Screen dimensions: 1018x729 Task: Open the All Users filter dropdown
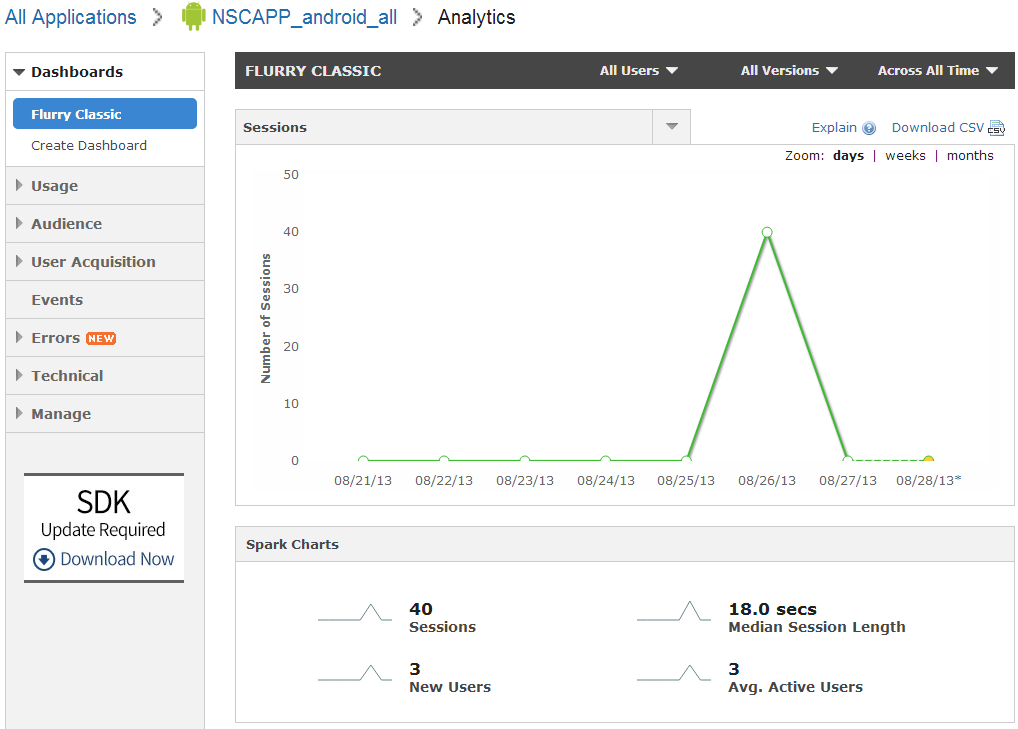(x=638, y=71)
